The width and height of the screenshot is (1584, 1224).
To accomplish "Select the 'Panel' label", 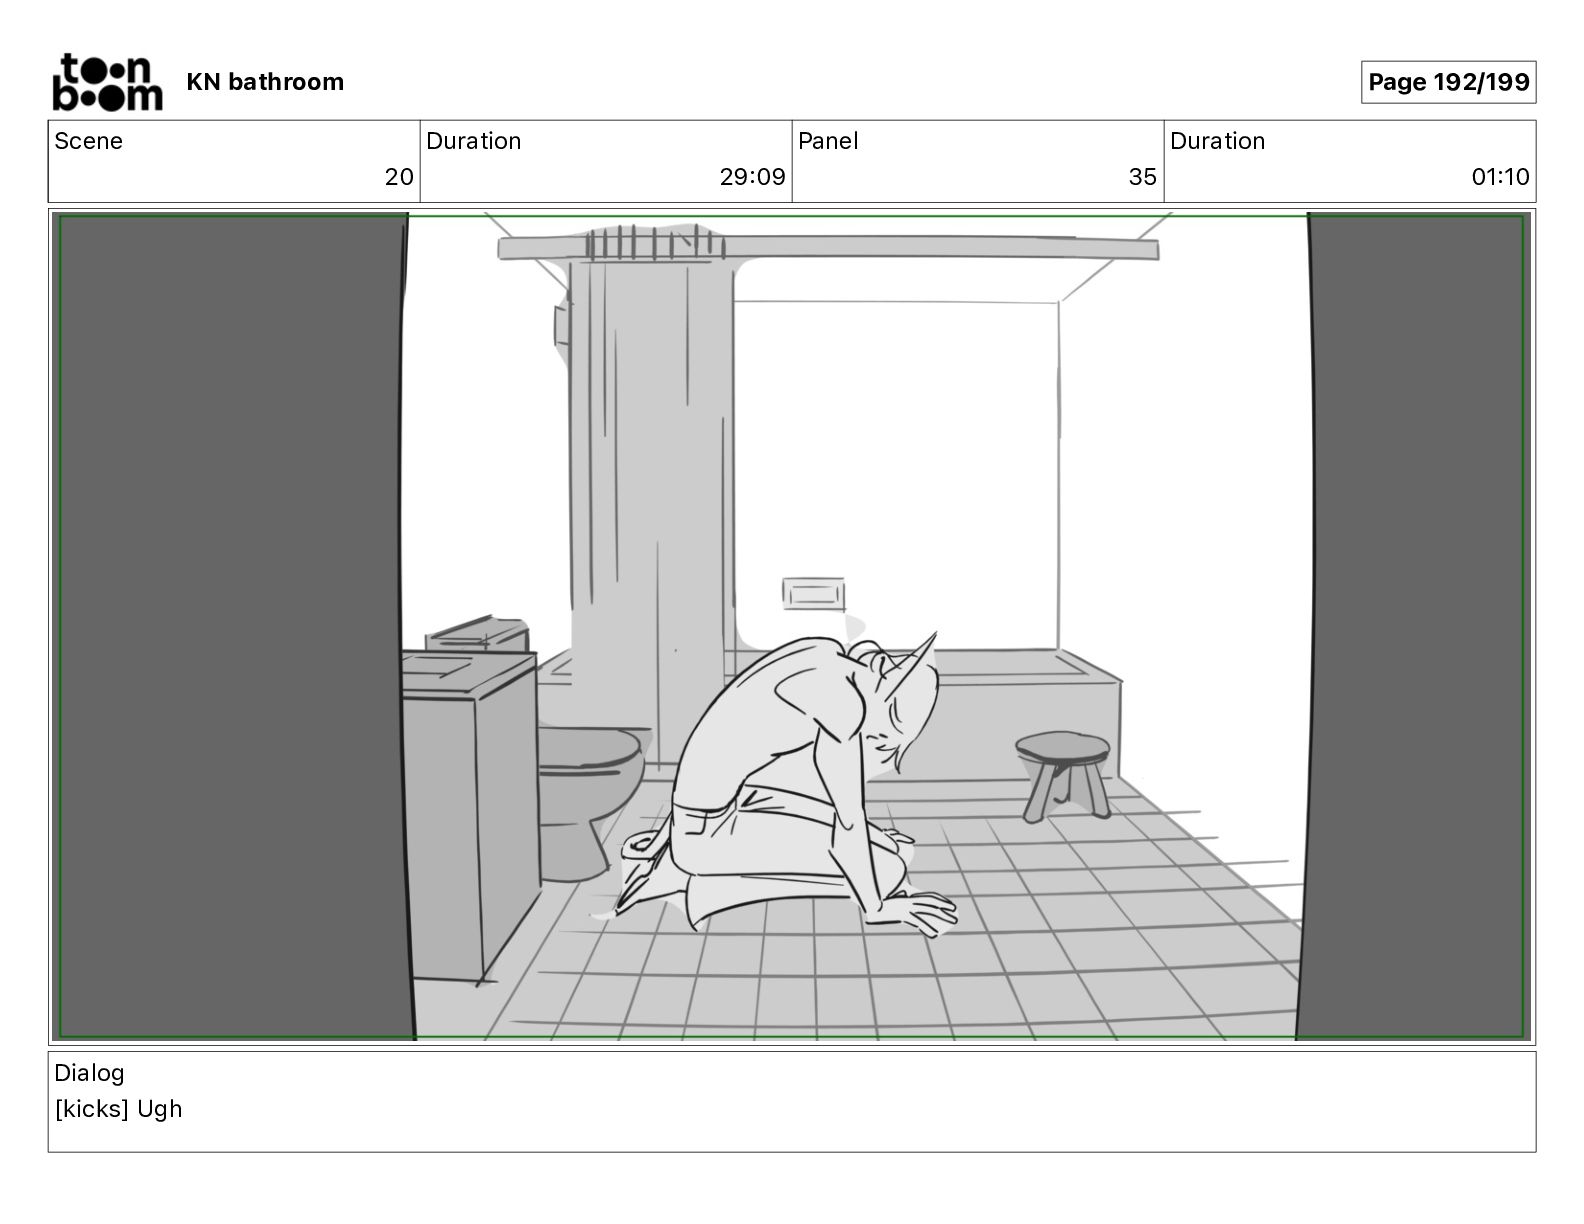I will [828, 141].
